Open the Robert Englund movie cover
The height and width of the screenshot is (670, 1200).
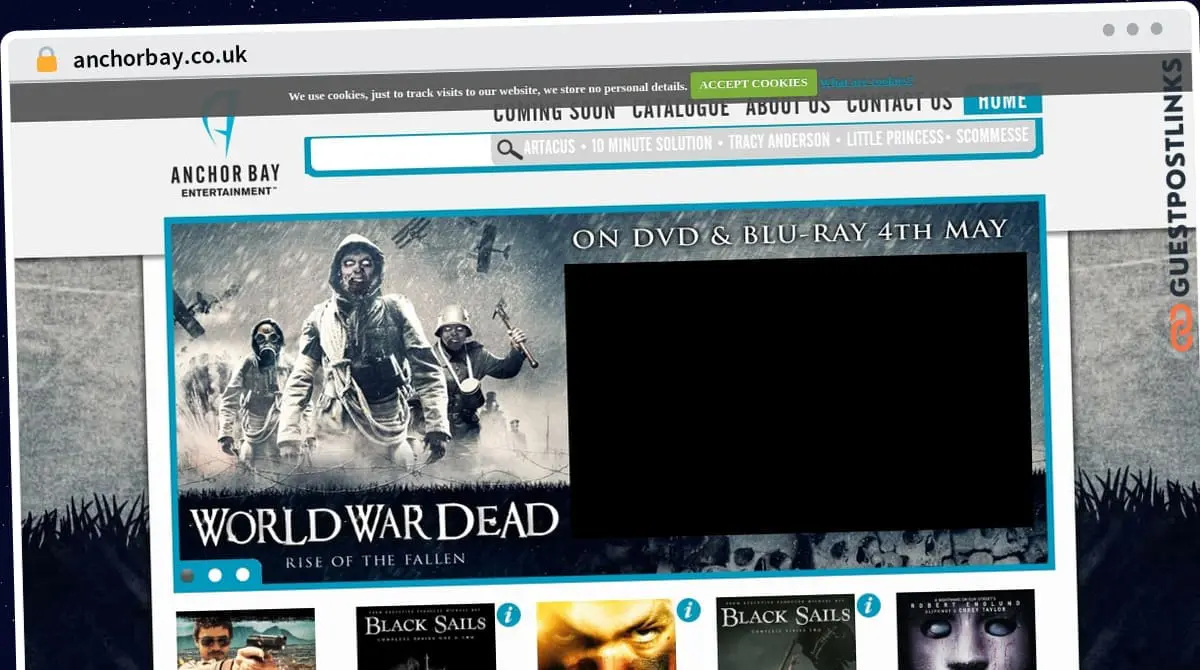pyautogui.click(x=966, y=629)
